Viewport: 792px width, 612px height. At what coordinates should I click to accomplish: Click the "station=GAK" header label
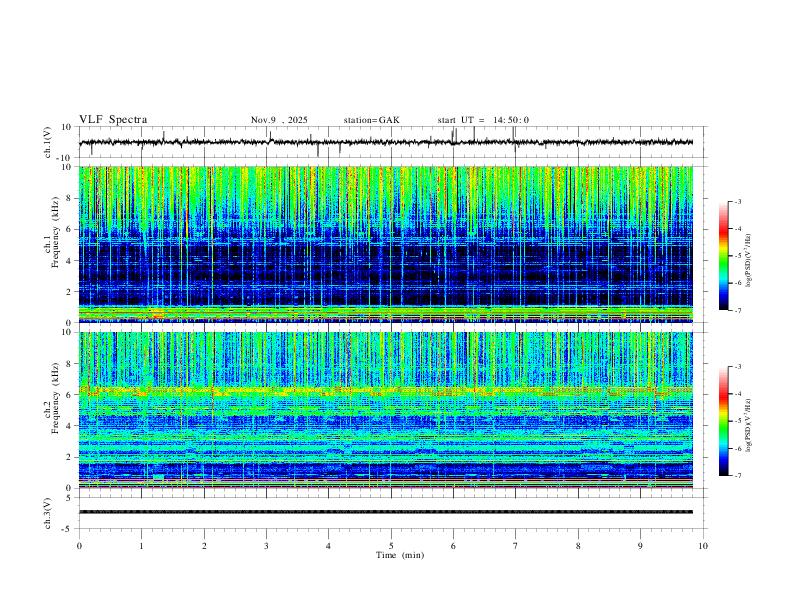coord(372,120)
